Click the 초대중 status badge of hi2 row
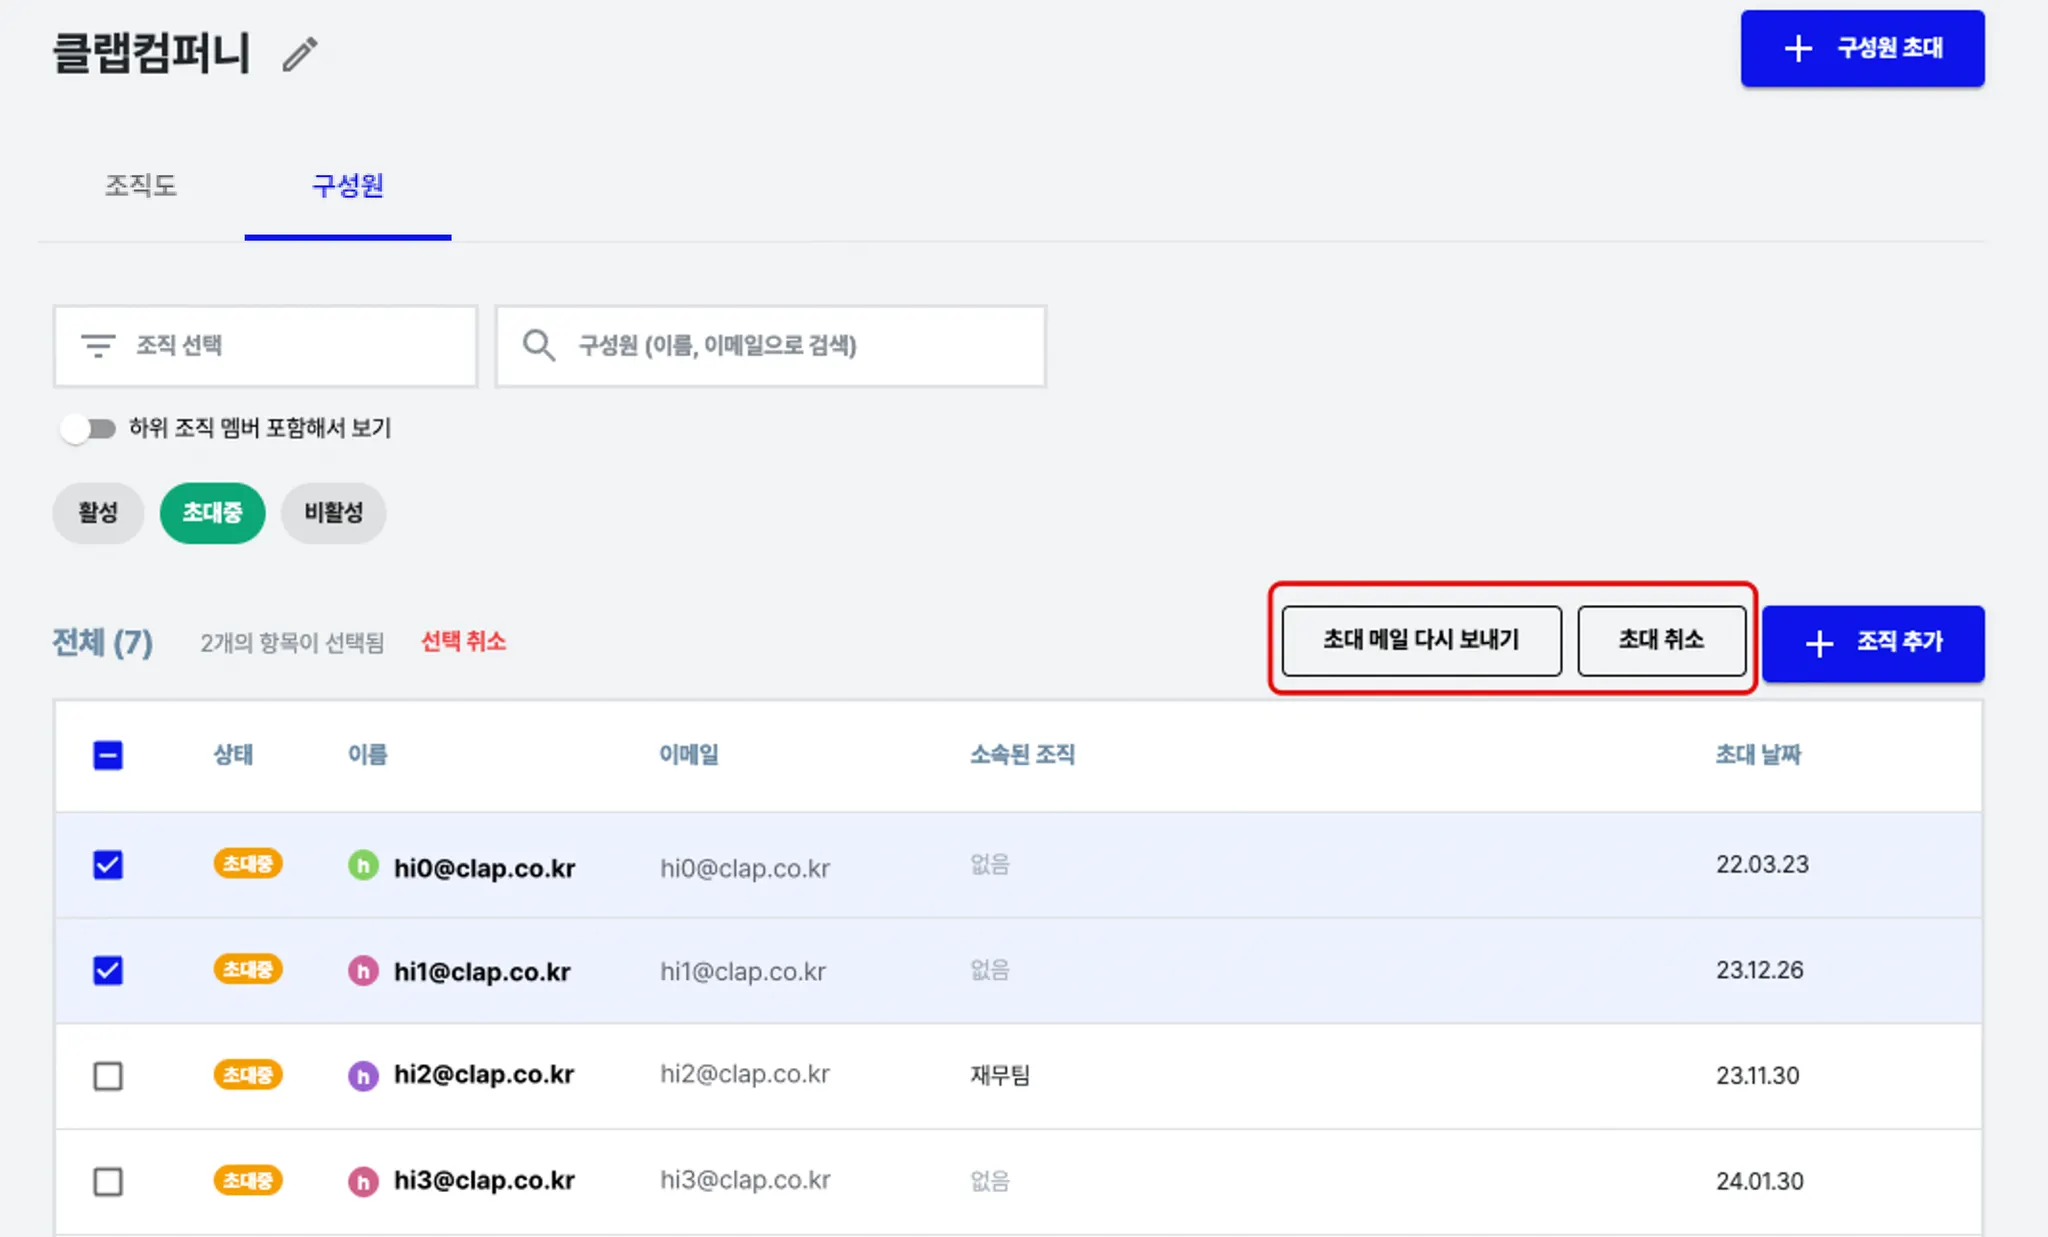The image size is (2048, 1237). point(248,1075)
